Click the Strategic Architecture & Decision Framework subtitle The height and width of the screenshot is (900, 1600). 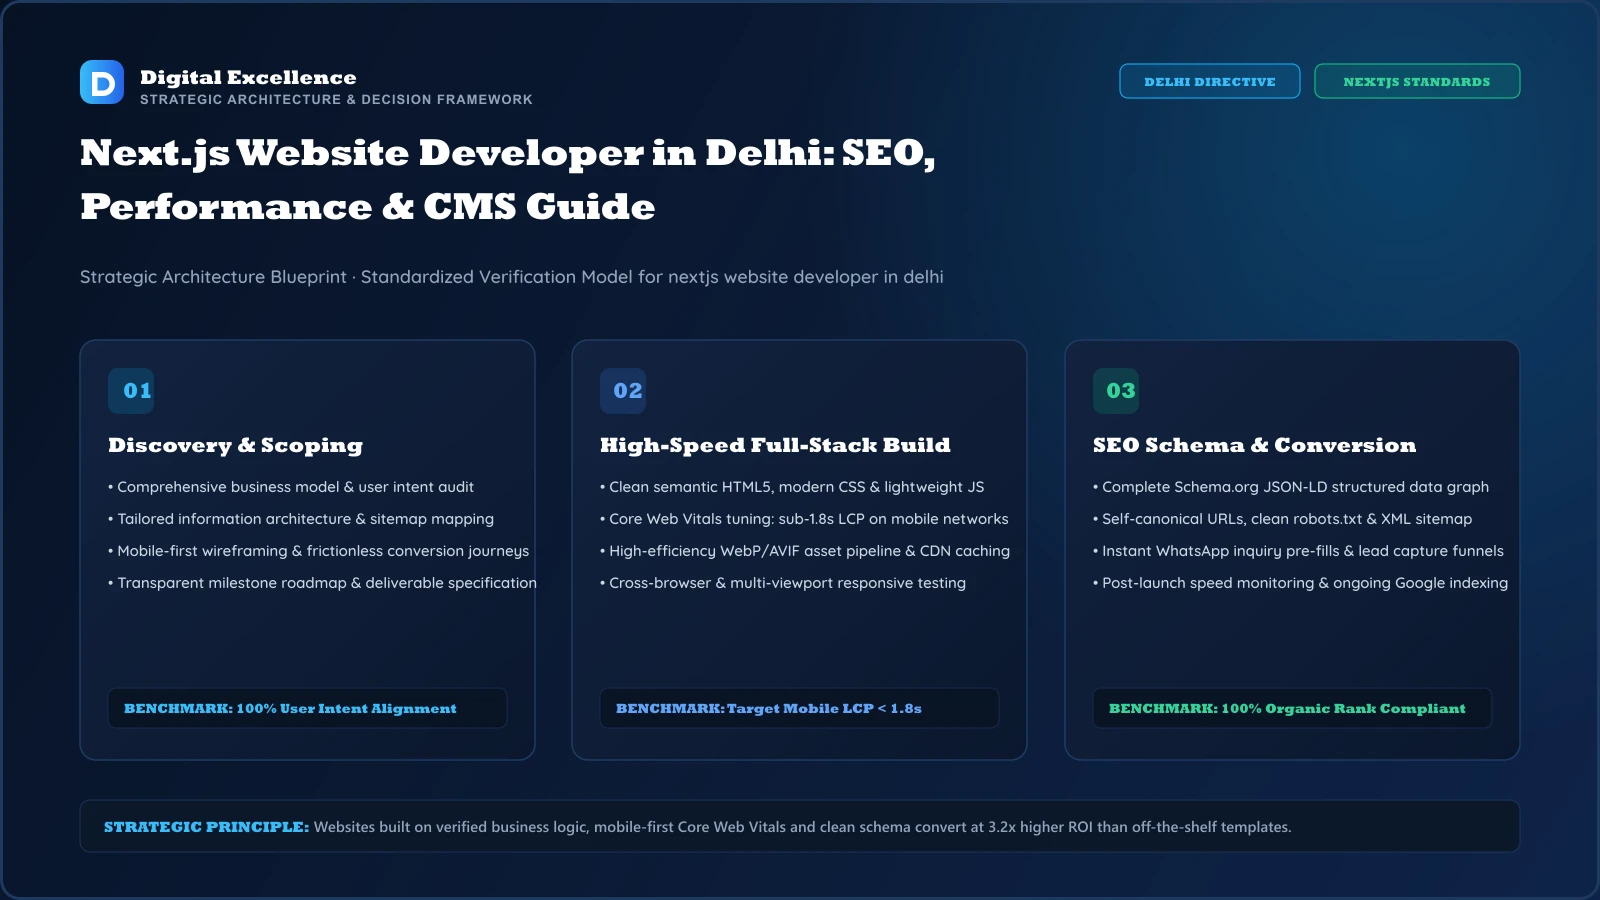pos(336,100)
